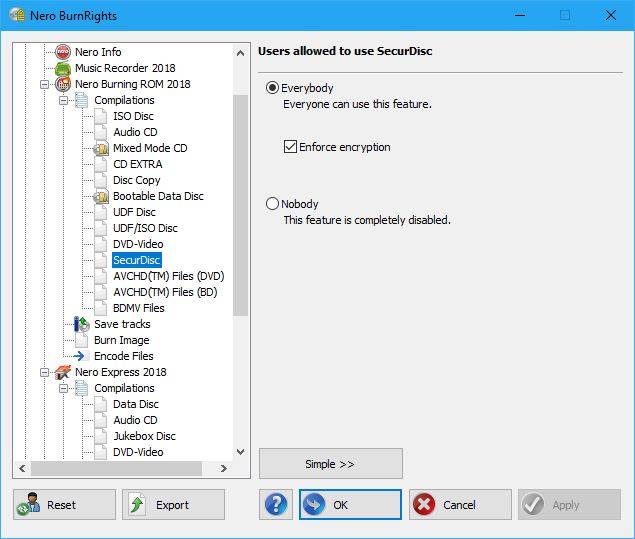Select the Music Recorder 2018 tree item

126,68
